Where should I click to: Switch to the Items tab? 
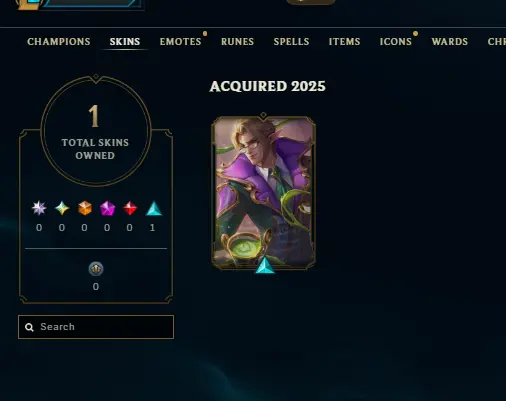pyautogui.click(x=344, y=42)
